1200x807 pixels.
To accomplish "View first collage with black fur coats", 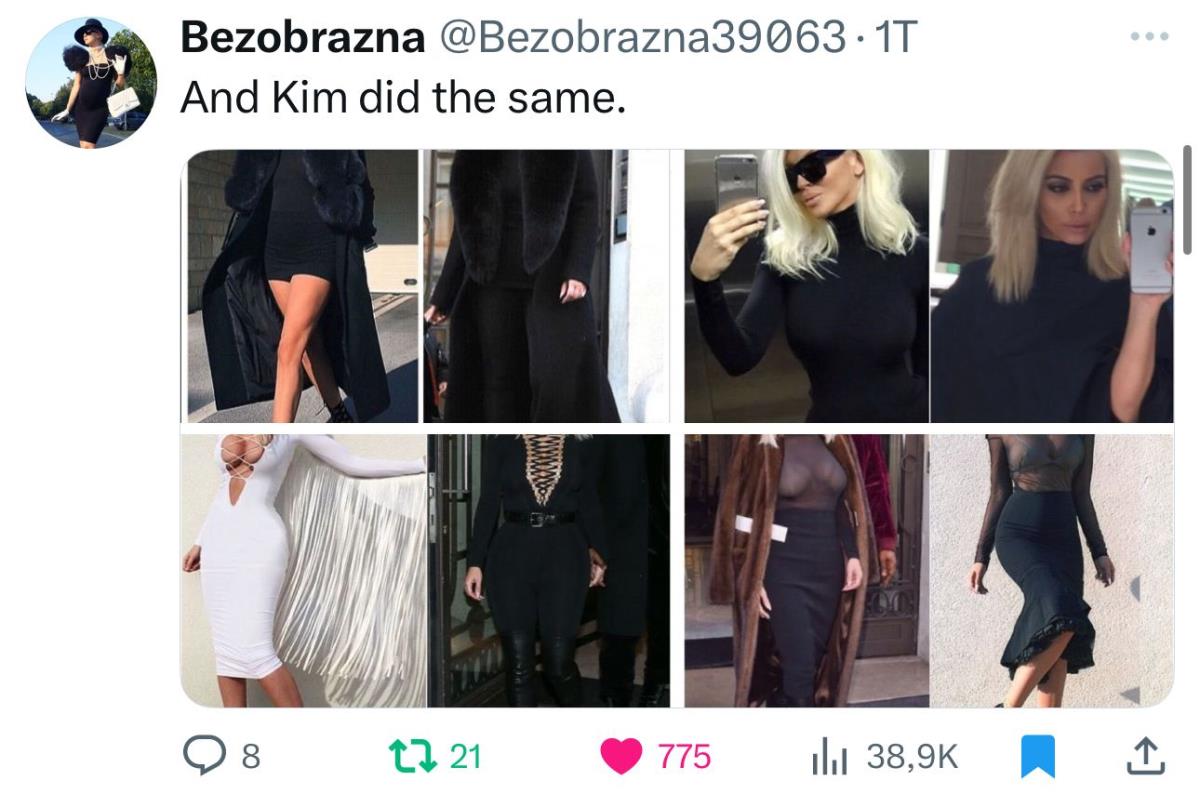I will [x=427, y=286].
